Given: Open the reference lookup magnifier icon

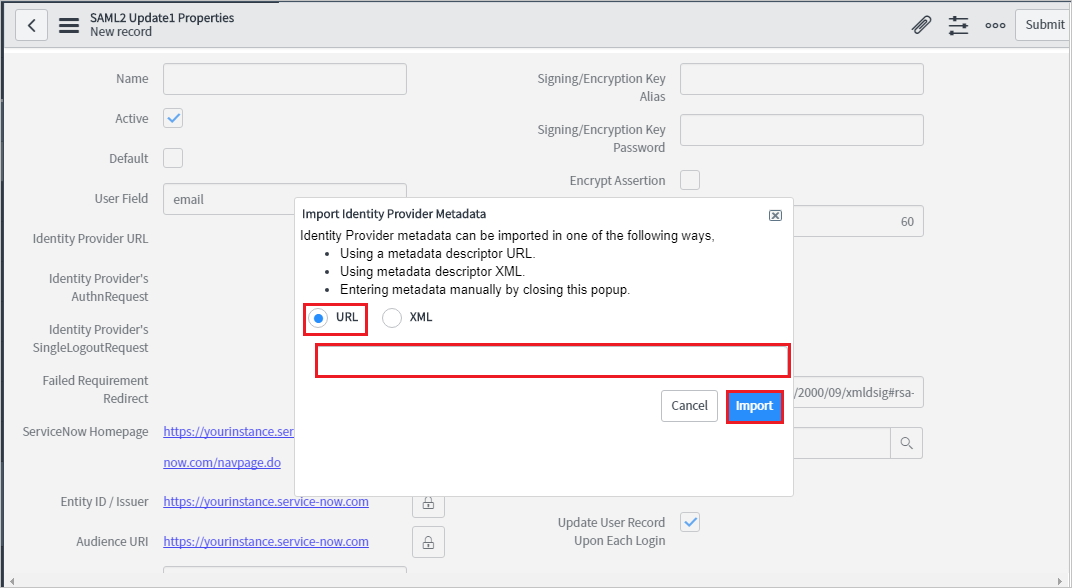Looking at the screenshot, I should (906, 442).
